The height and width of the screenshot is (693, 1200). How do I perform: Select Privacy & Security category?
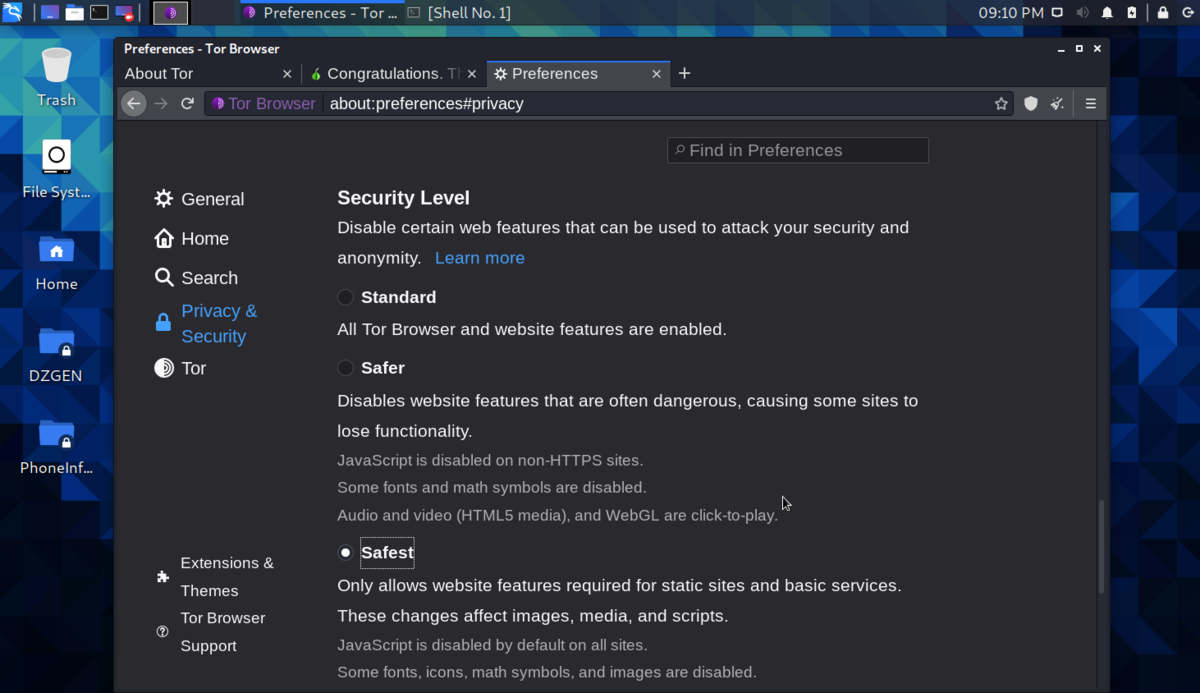208,323
